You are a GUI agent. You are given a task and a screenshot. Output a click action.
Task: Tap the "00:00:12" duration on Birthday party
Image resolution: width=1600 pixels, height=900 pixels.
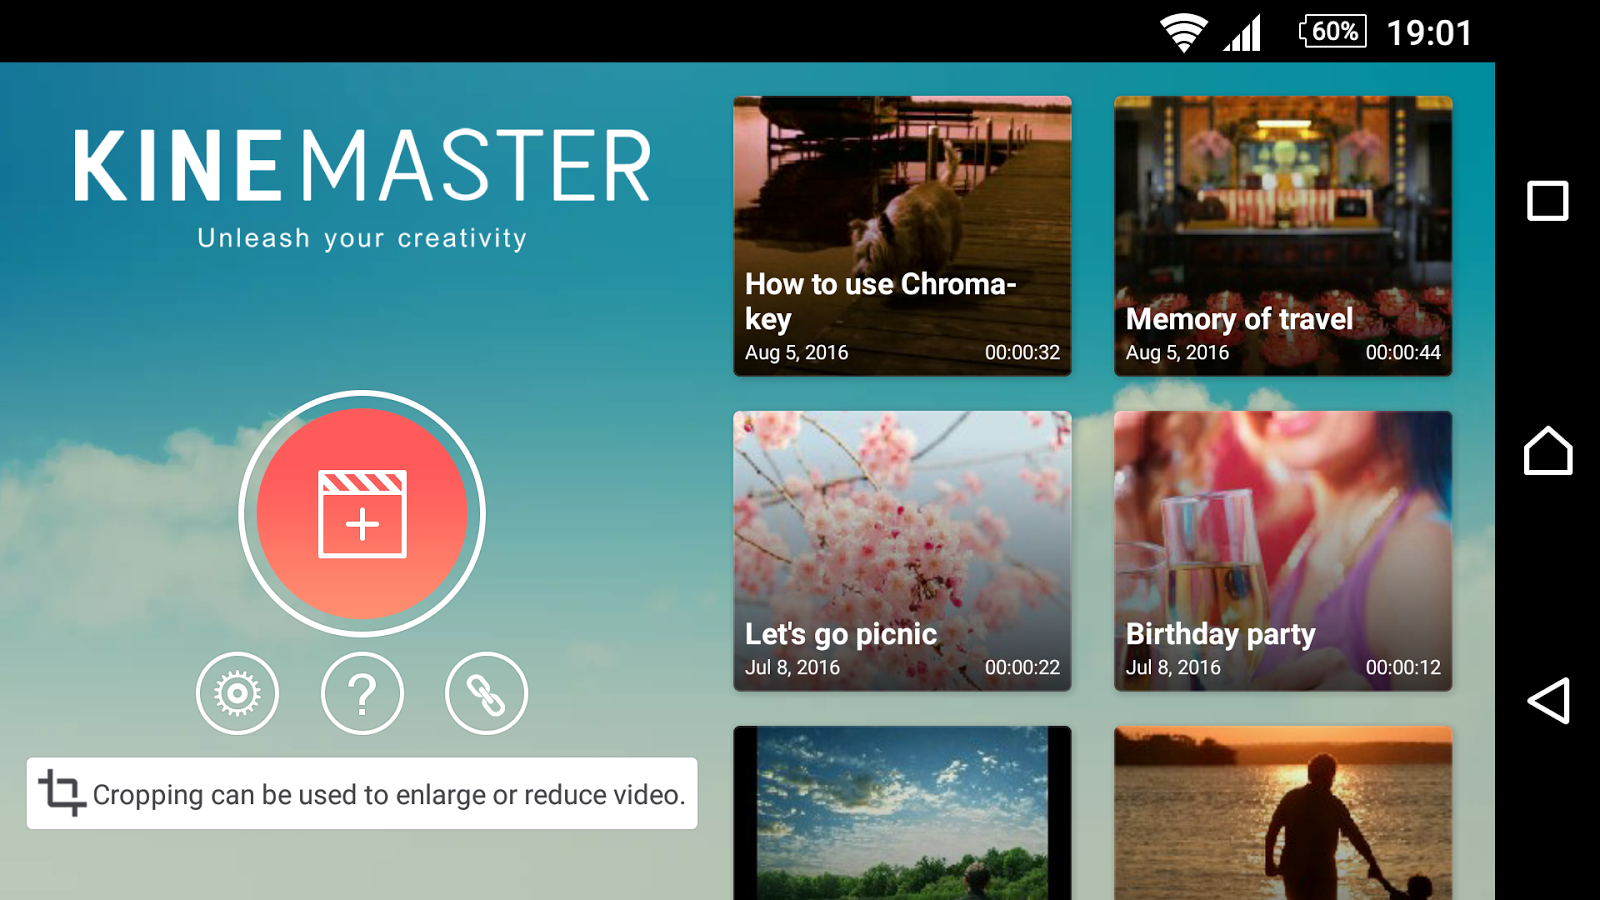point(1403,667)
